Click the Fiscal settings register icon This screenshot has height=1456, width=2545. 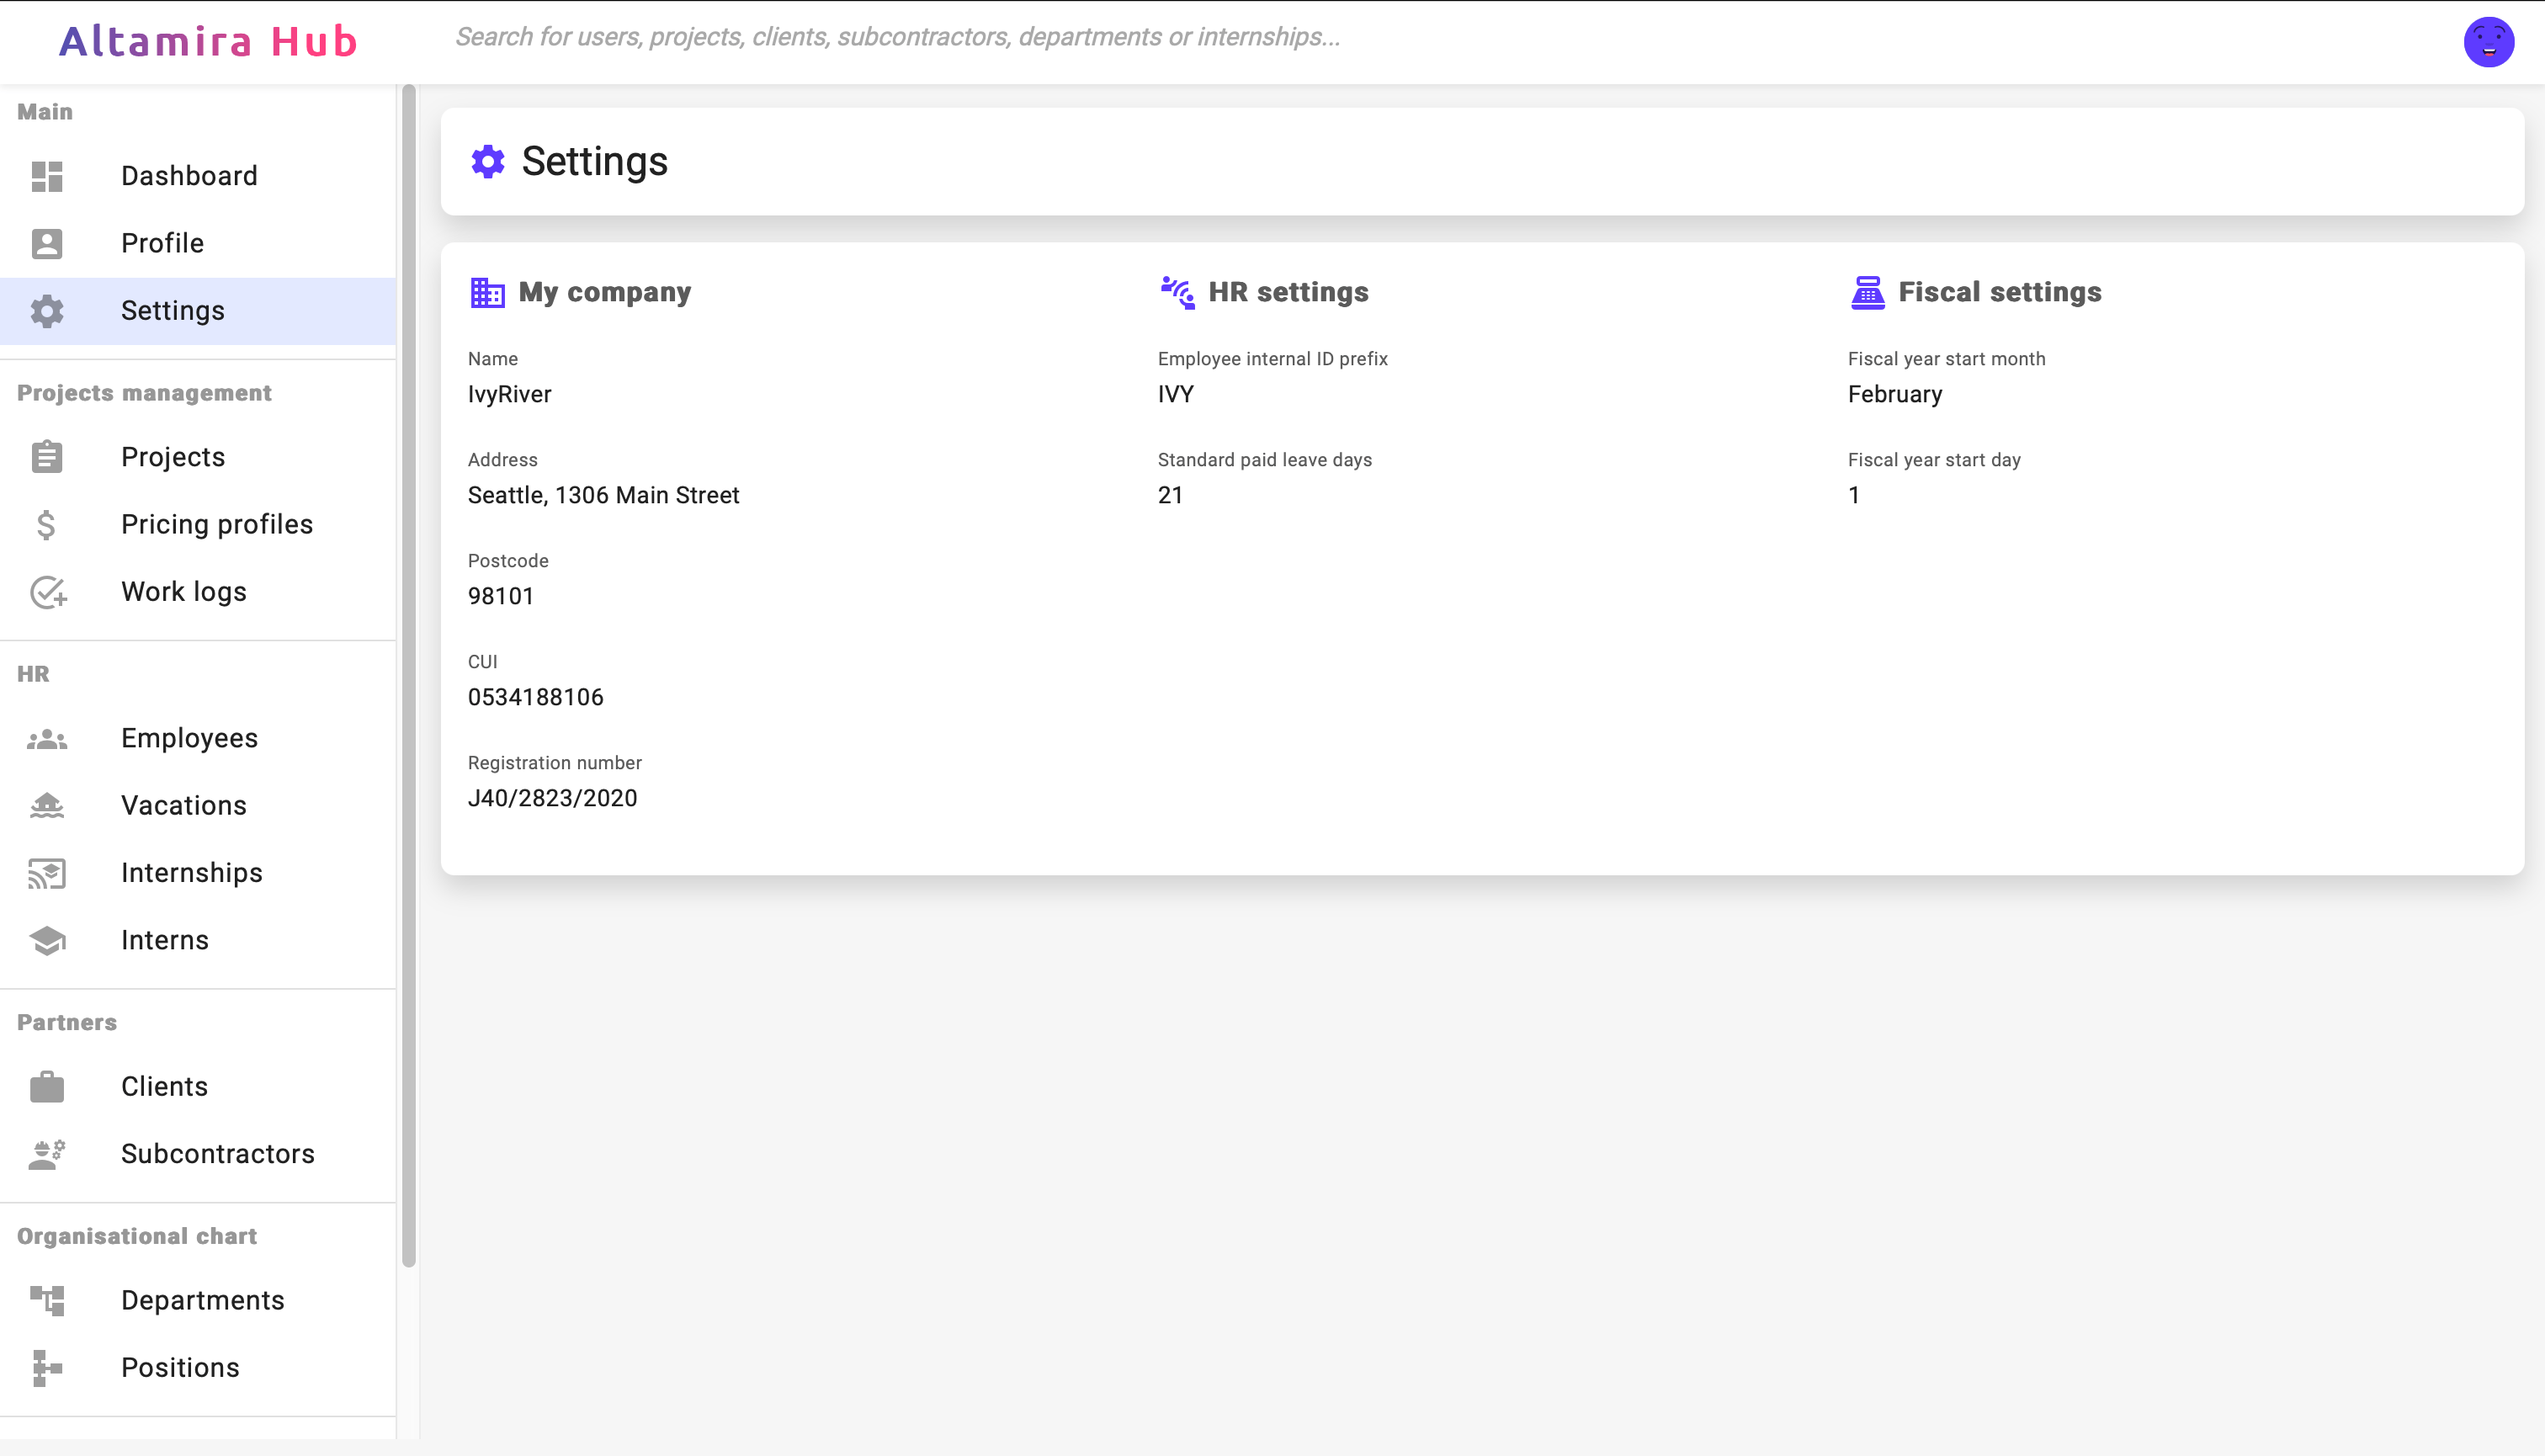[1867, 293]
